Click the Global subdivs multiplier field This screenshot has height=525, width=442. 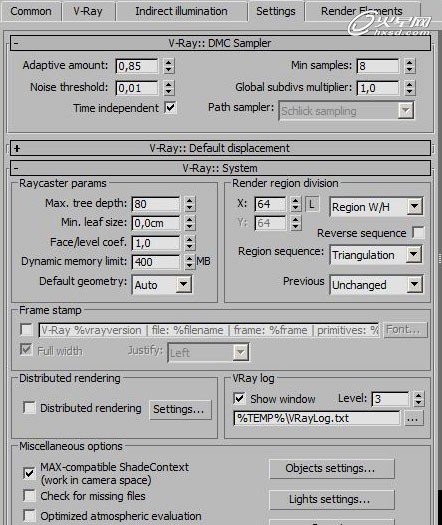pyautogui.click(x=378, y=88)
